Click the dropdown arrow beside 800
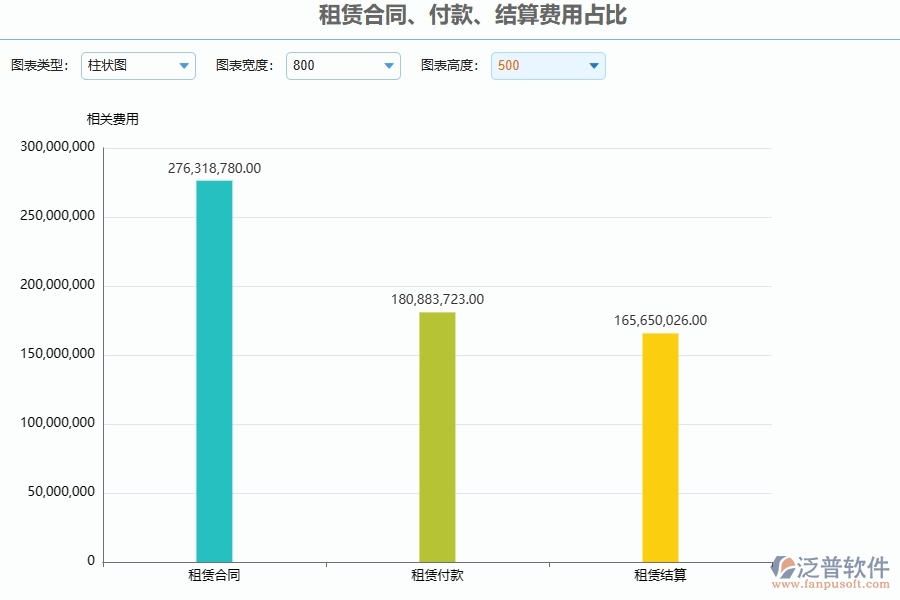The height and width of the screenshot is (600, 900). coord(389,66)
